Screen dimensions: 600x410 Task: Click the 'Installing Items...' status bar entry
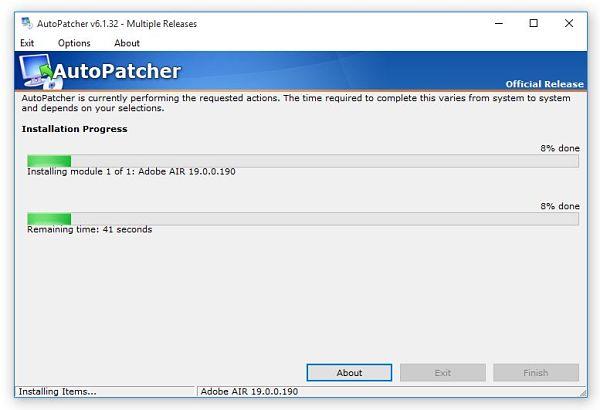pyautogui.click(x=57, y=392)
